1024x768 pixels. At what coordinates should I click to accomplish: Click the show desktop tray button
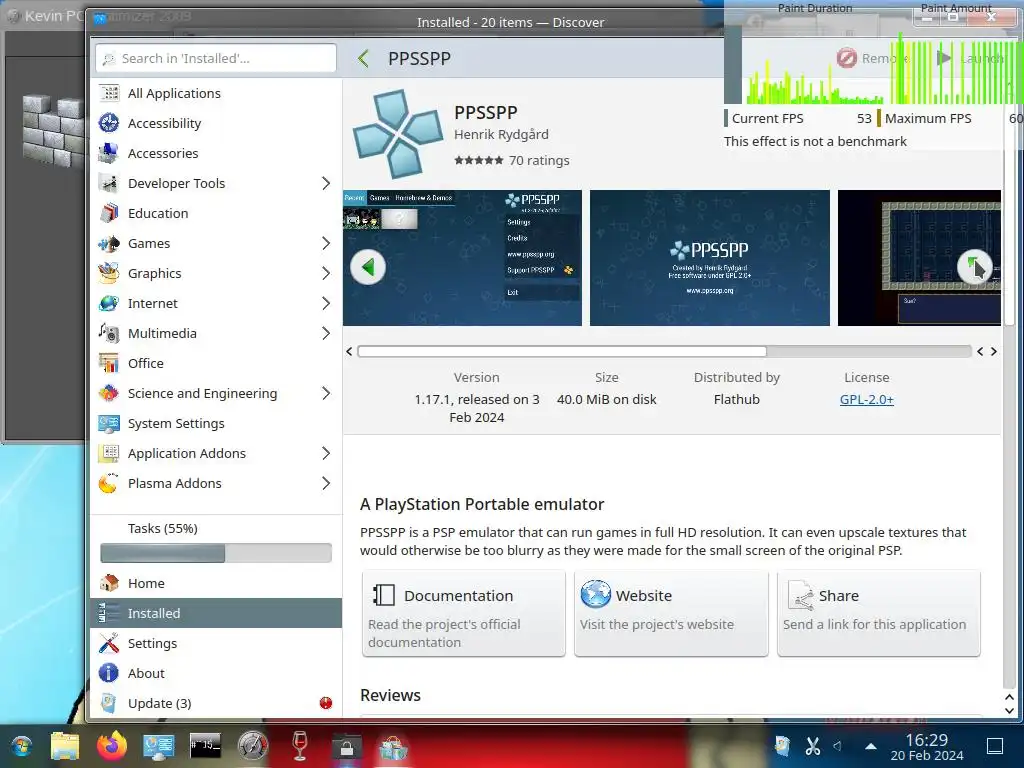[995, 746]
